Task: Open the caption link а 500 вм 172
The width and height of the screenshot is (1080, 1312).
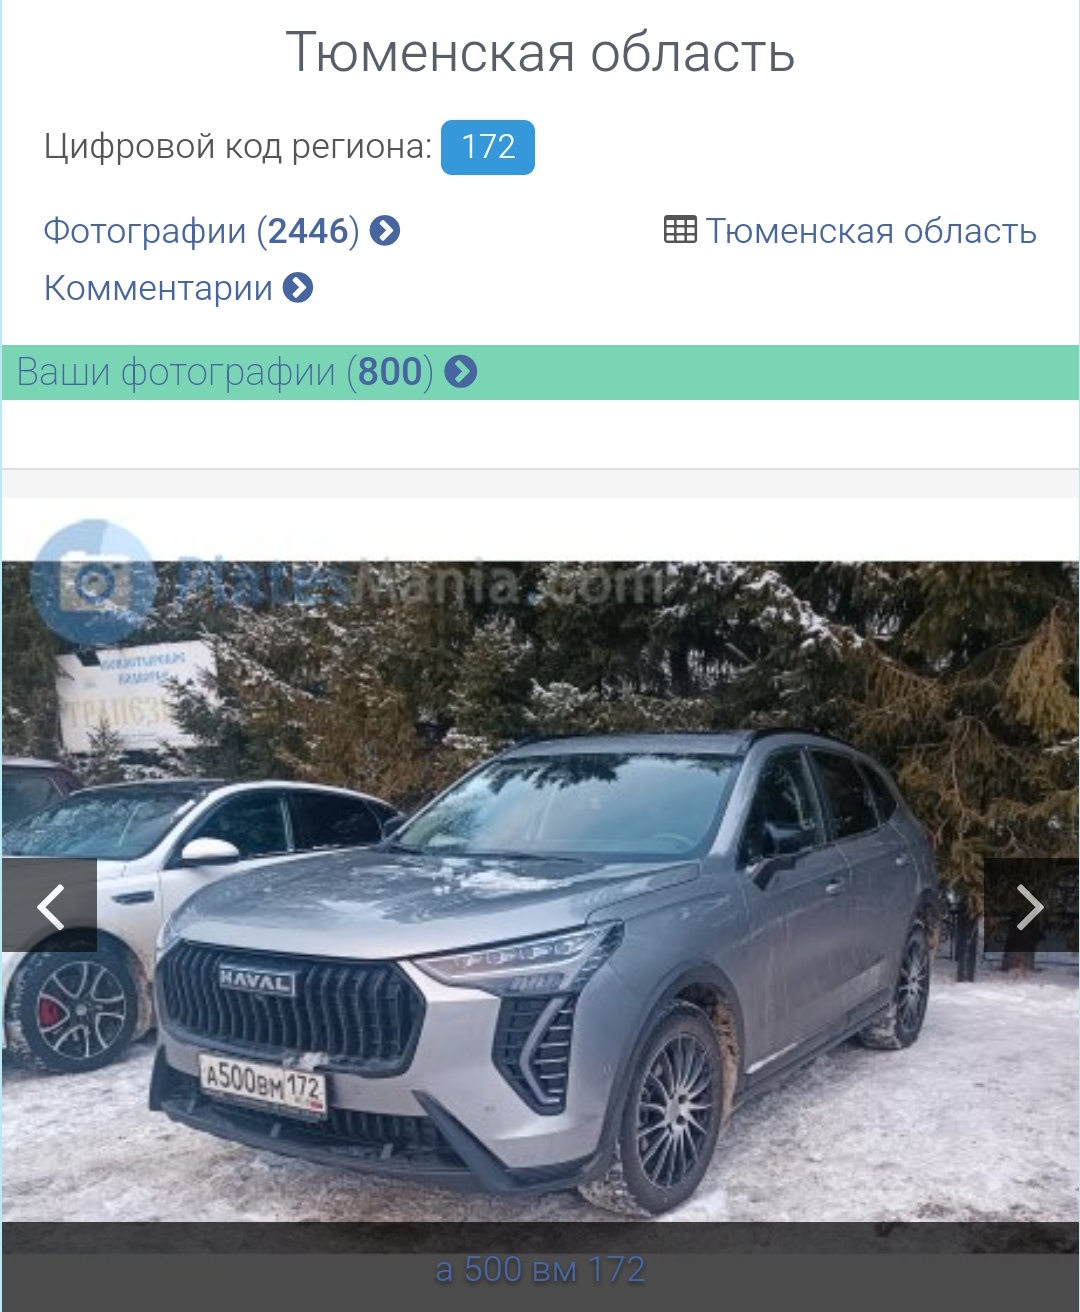Action: pyautogui.click(x=540, y=1269)
